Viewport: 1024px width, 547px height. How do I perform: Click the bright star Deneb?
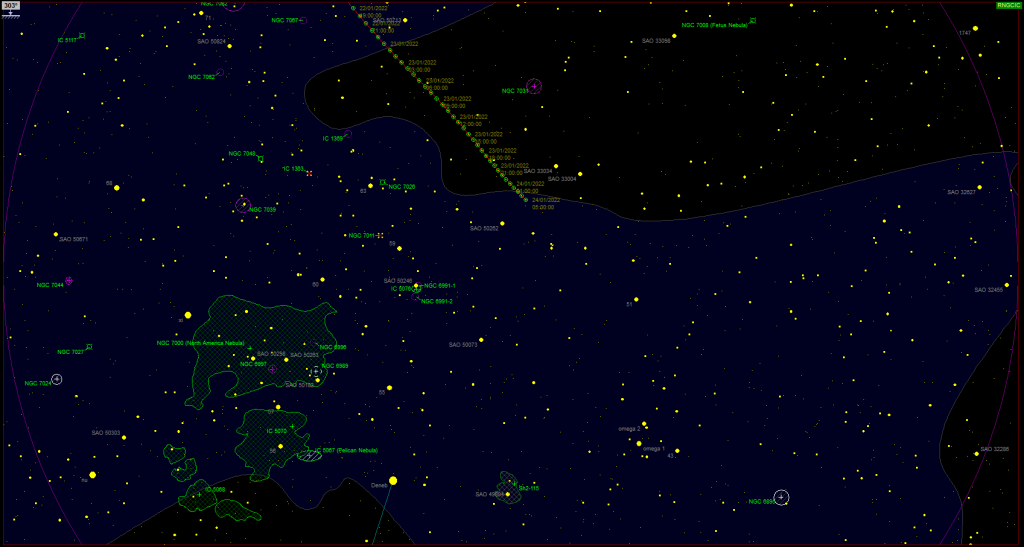point(393,481)
